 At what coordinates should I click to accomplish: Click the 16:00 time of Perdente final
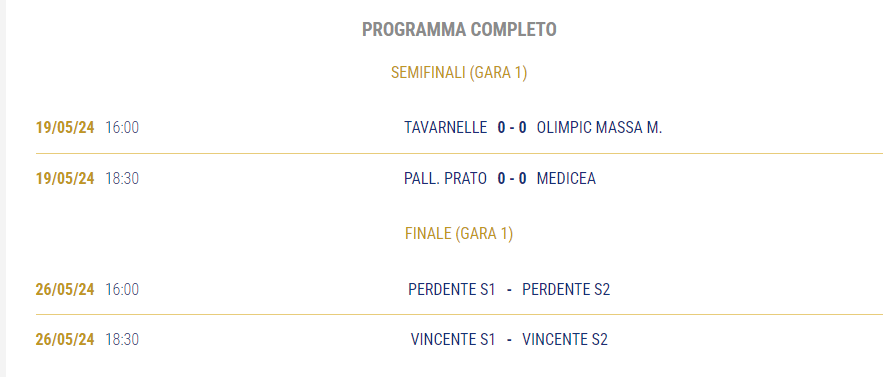coord(122,289)
